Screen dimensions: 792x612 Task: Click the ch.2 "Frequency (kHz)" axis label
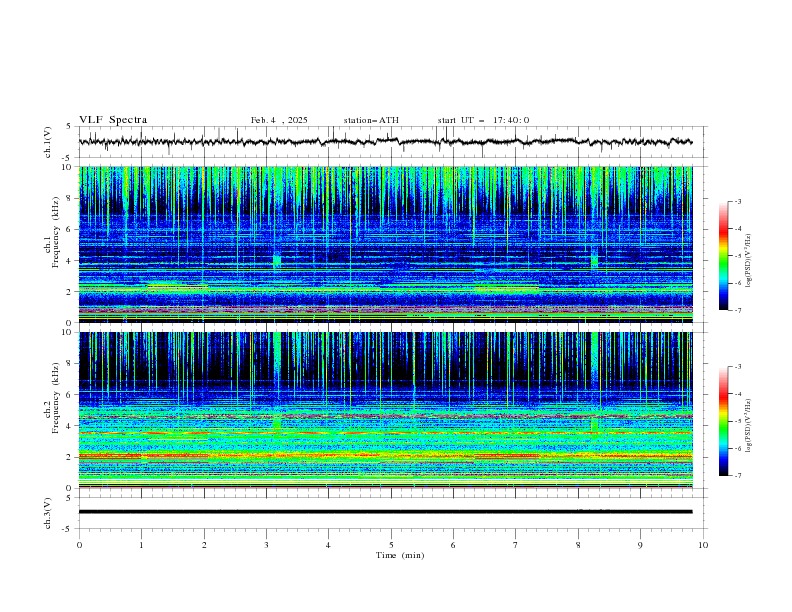tap(55, 398)
